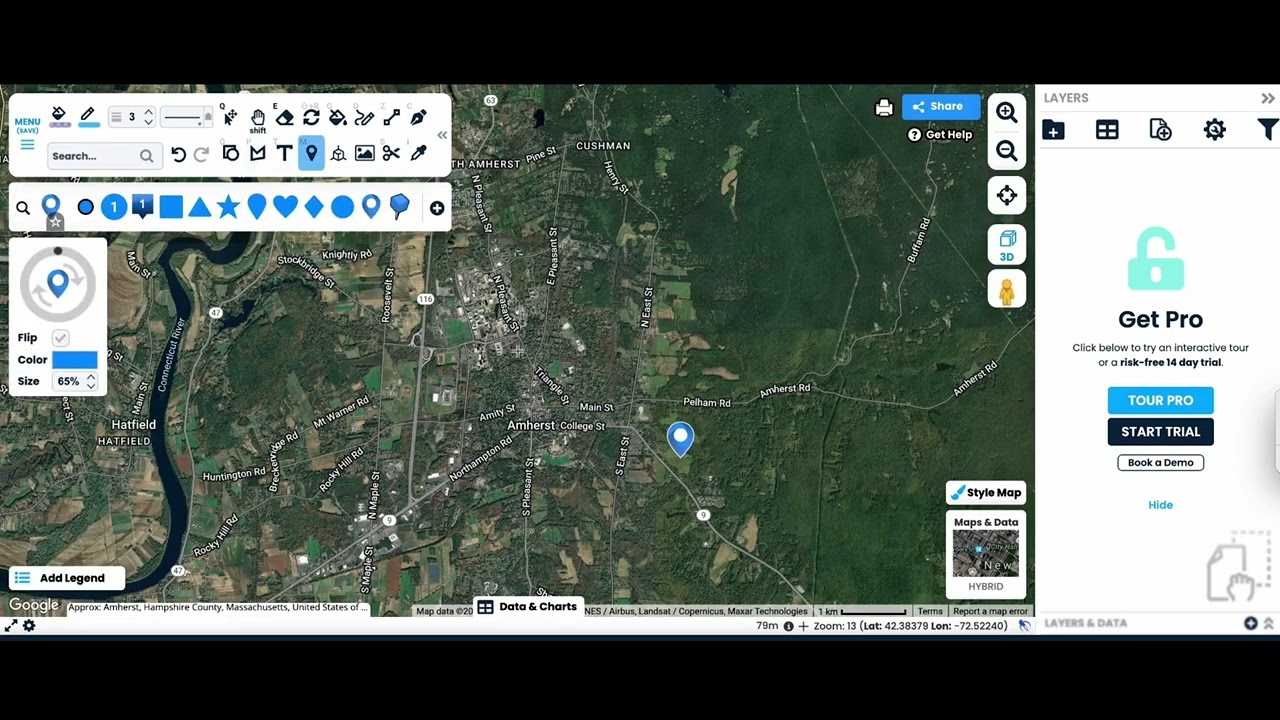Choose the numbered square callout marker
The width and height of the screenshot is (1280, 720).
[142, 207]
